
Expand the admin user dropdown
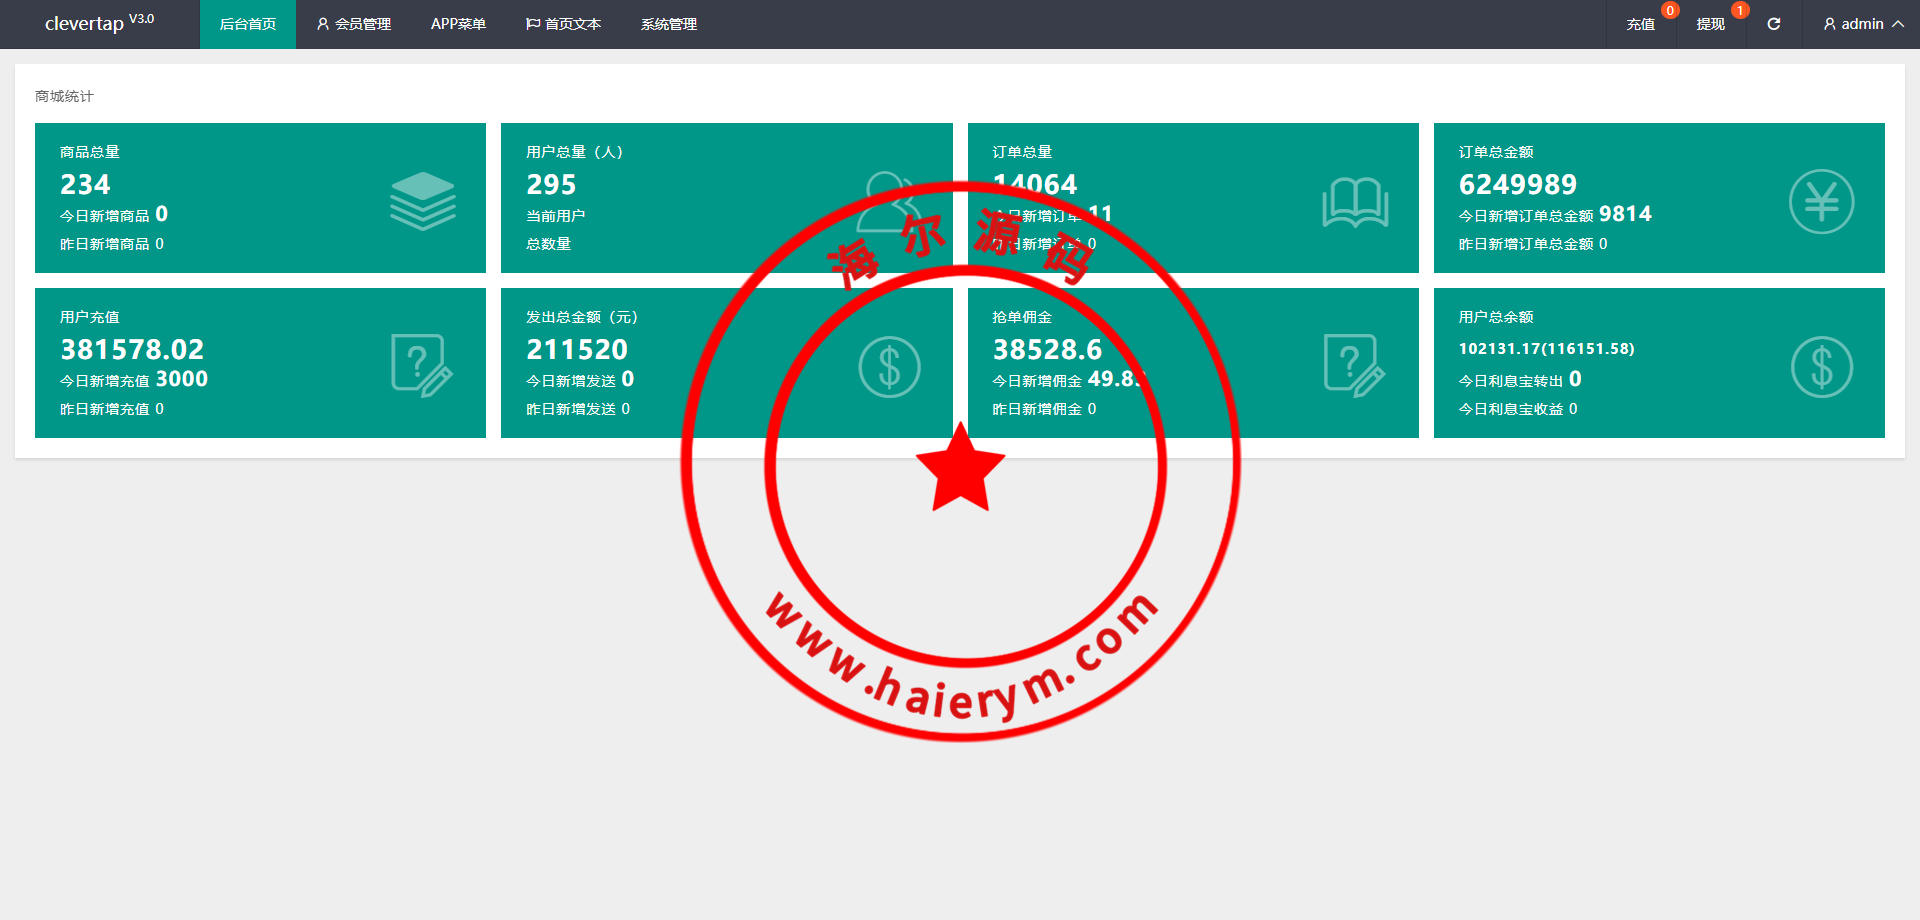(x=1862, y=24)
